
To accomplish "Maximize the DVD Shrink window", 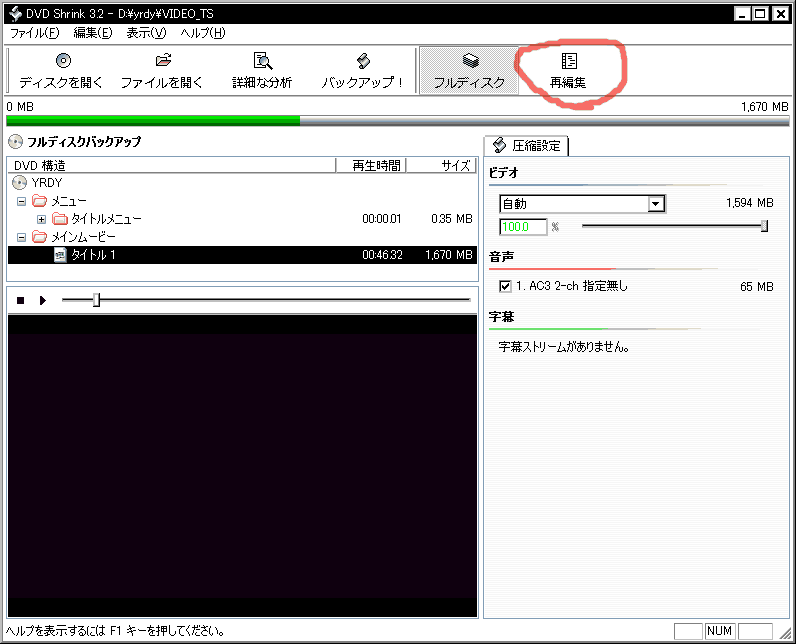I will (760, 14).
